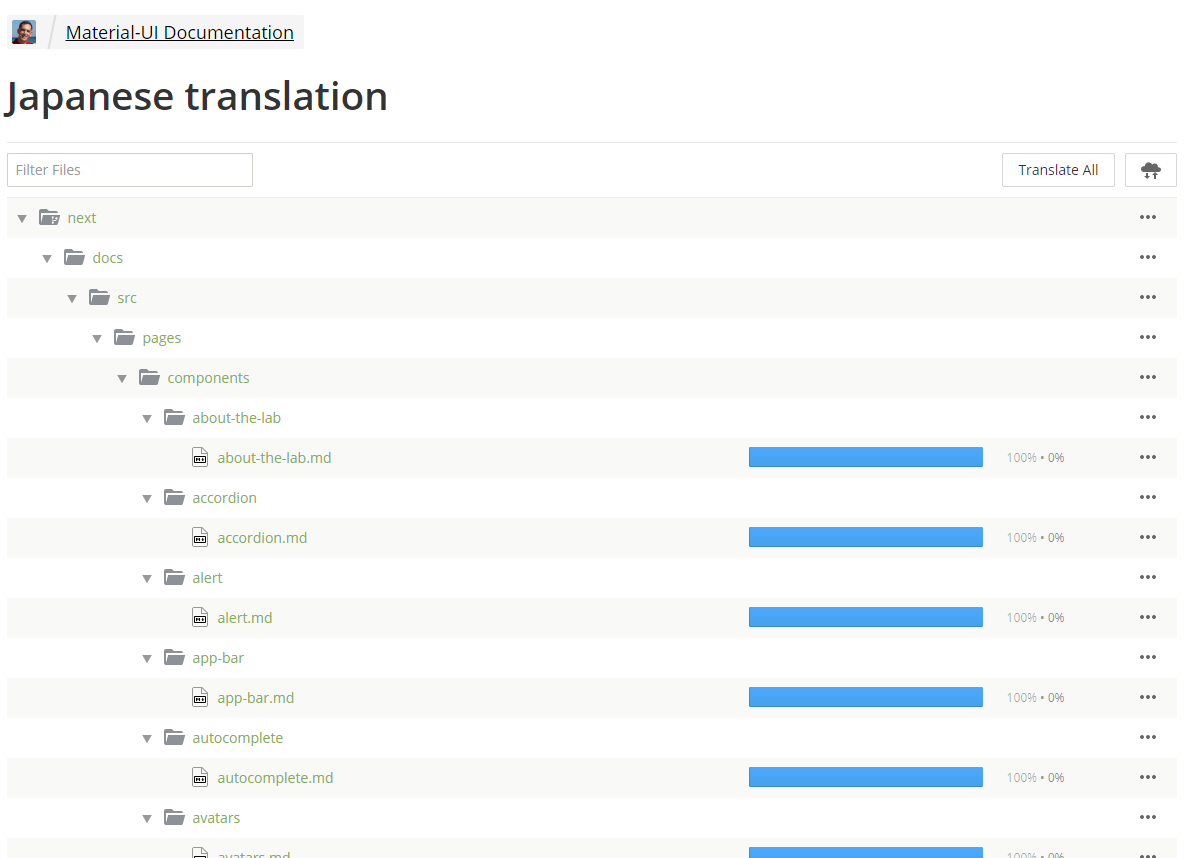Viewport: 1195px width, 858px height.
Task: Open more options for alert folder
Action: click(x=1148, y=577)
